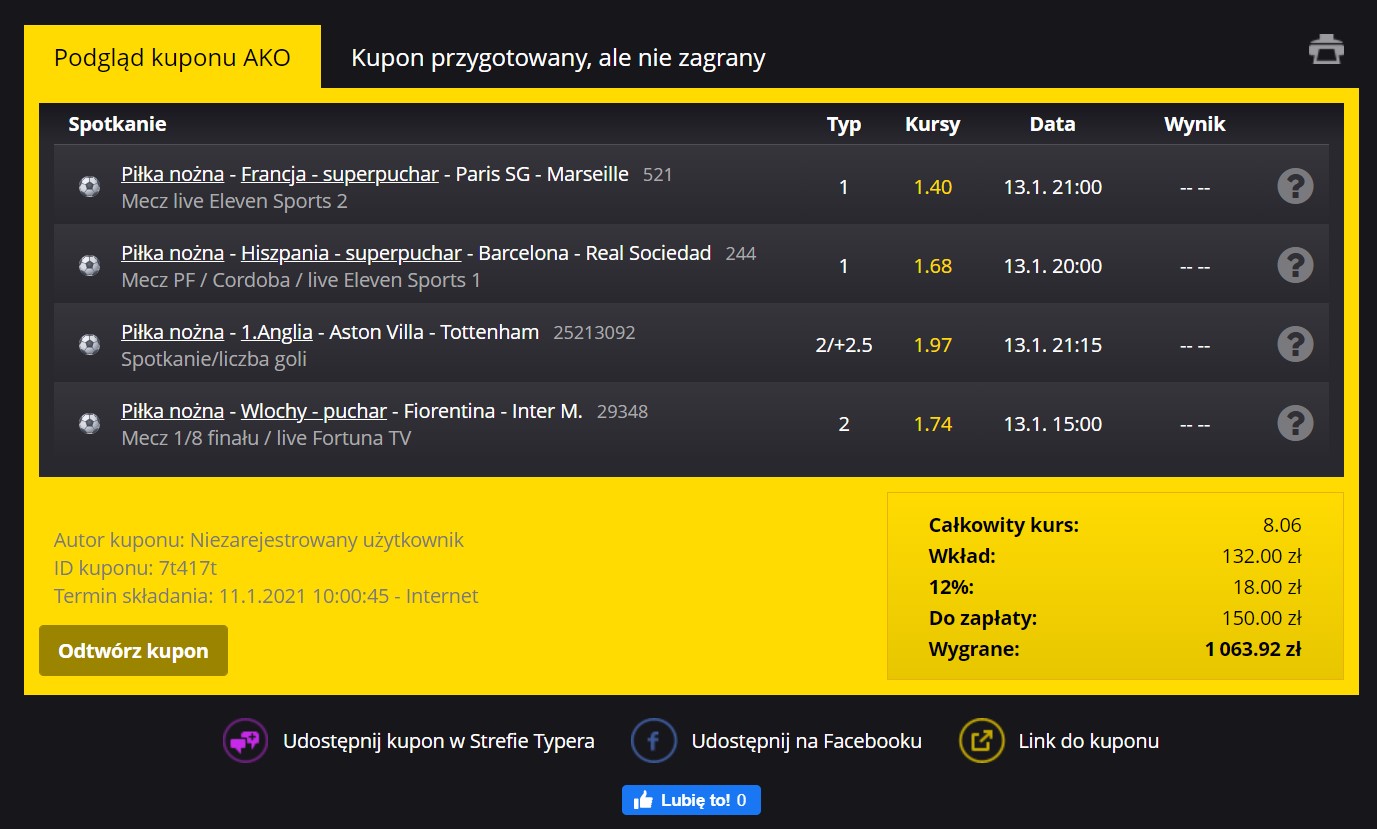Open Piłka nożna link in Aston Villa row
The height and width of the screenshot is (829, 1377).
click(173, 332)
